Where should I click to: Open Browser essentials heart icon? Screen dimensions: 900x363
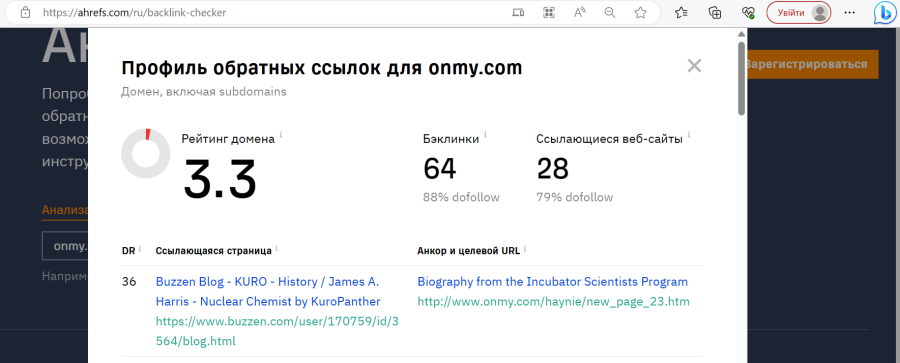pos(747,13)
